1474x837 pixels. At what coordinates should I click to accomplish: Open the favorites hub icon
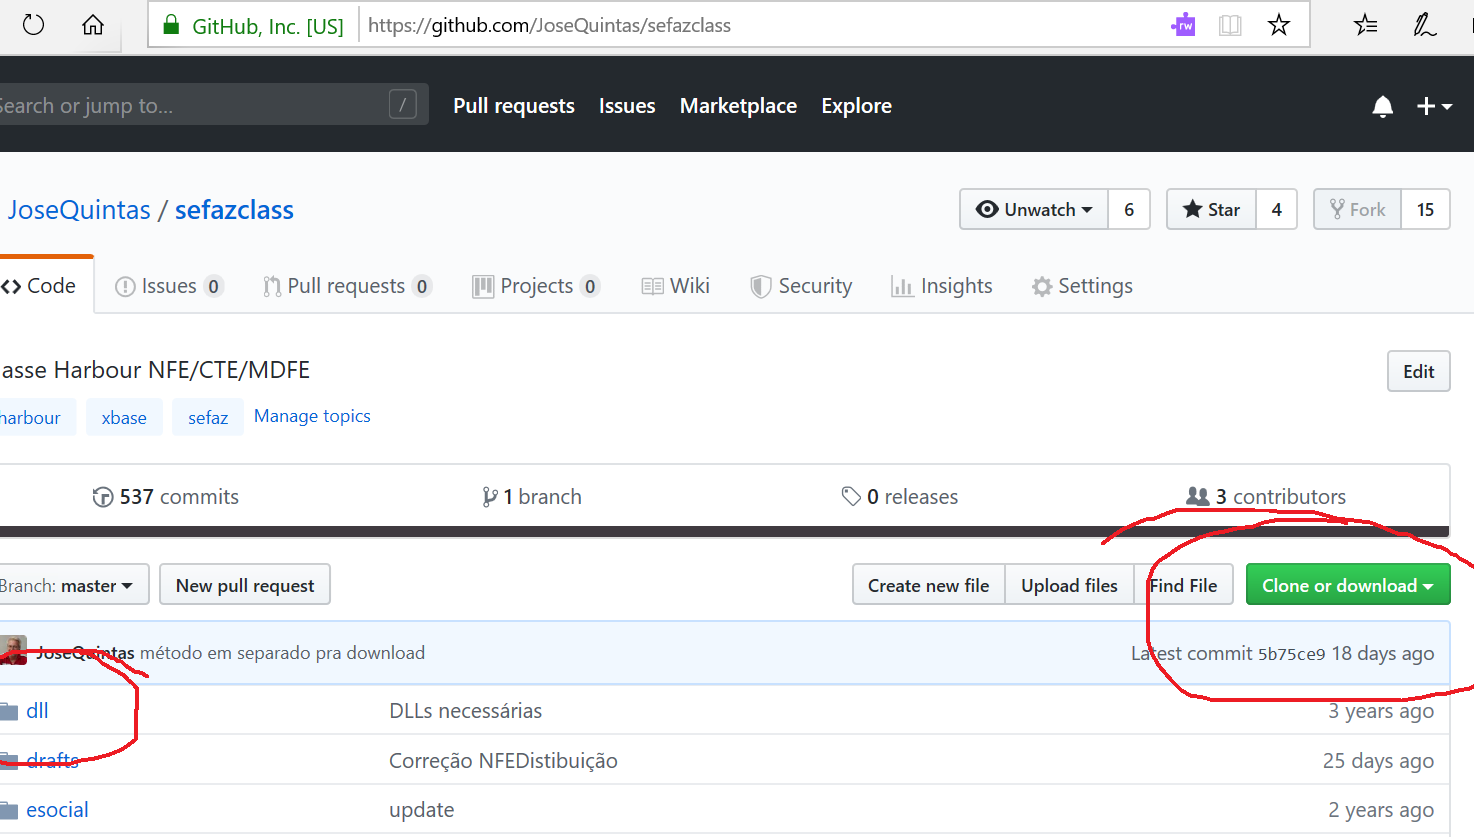(x=1365, y=25)
